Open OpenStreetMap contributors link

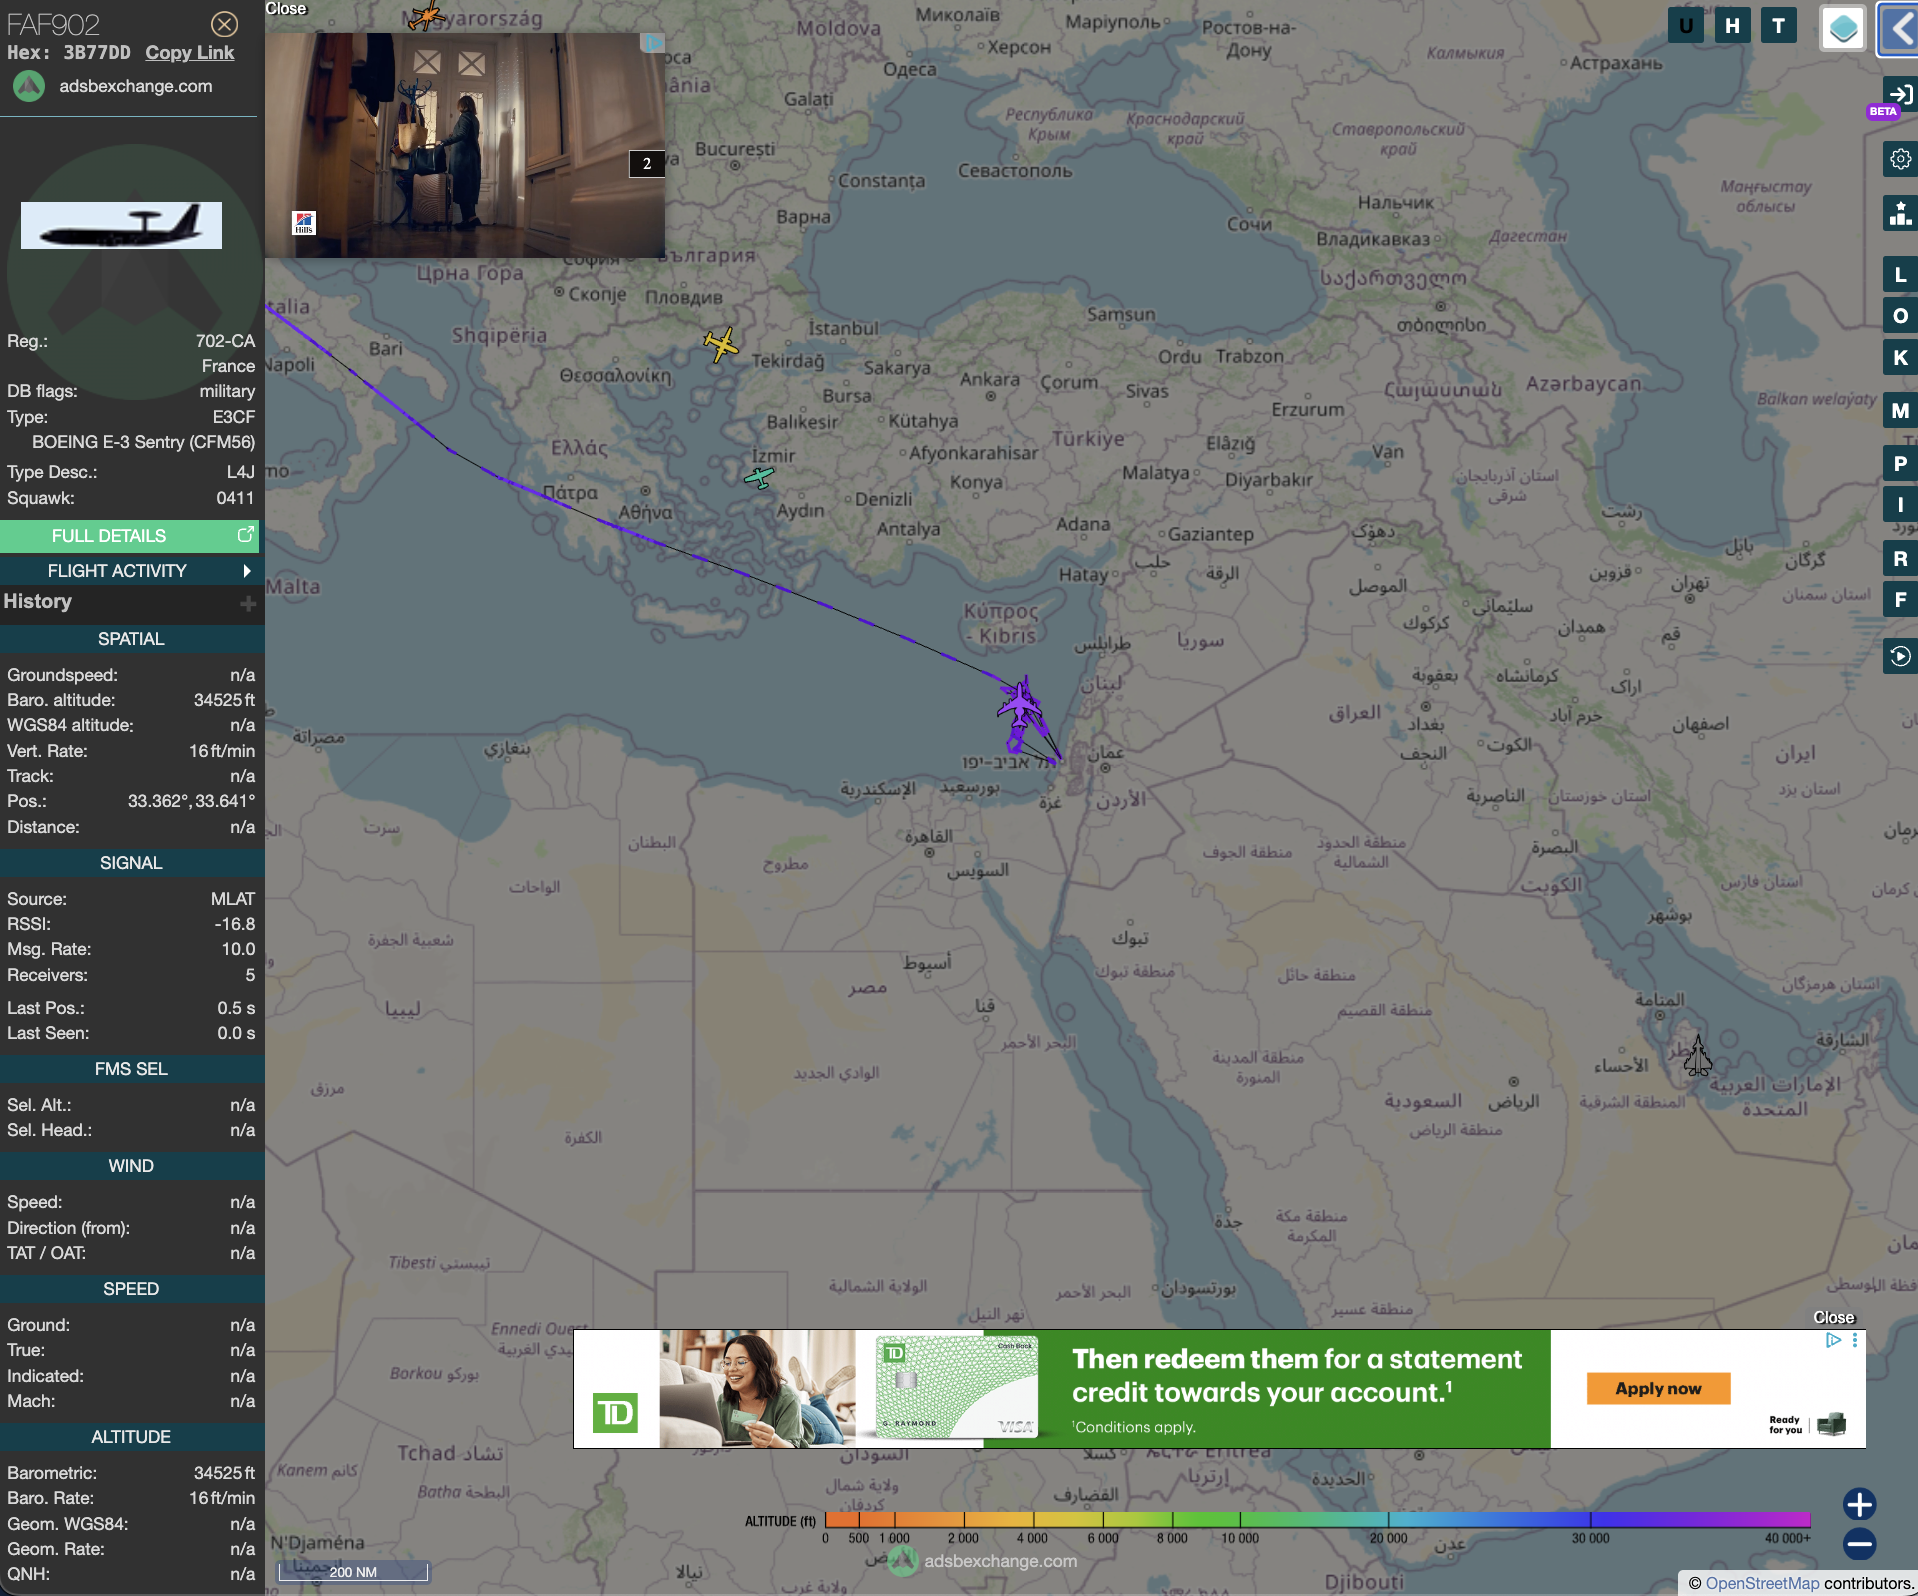1762,1583
